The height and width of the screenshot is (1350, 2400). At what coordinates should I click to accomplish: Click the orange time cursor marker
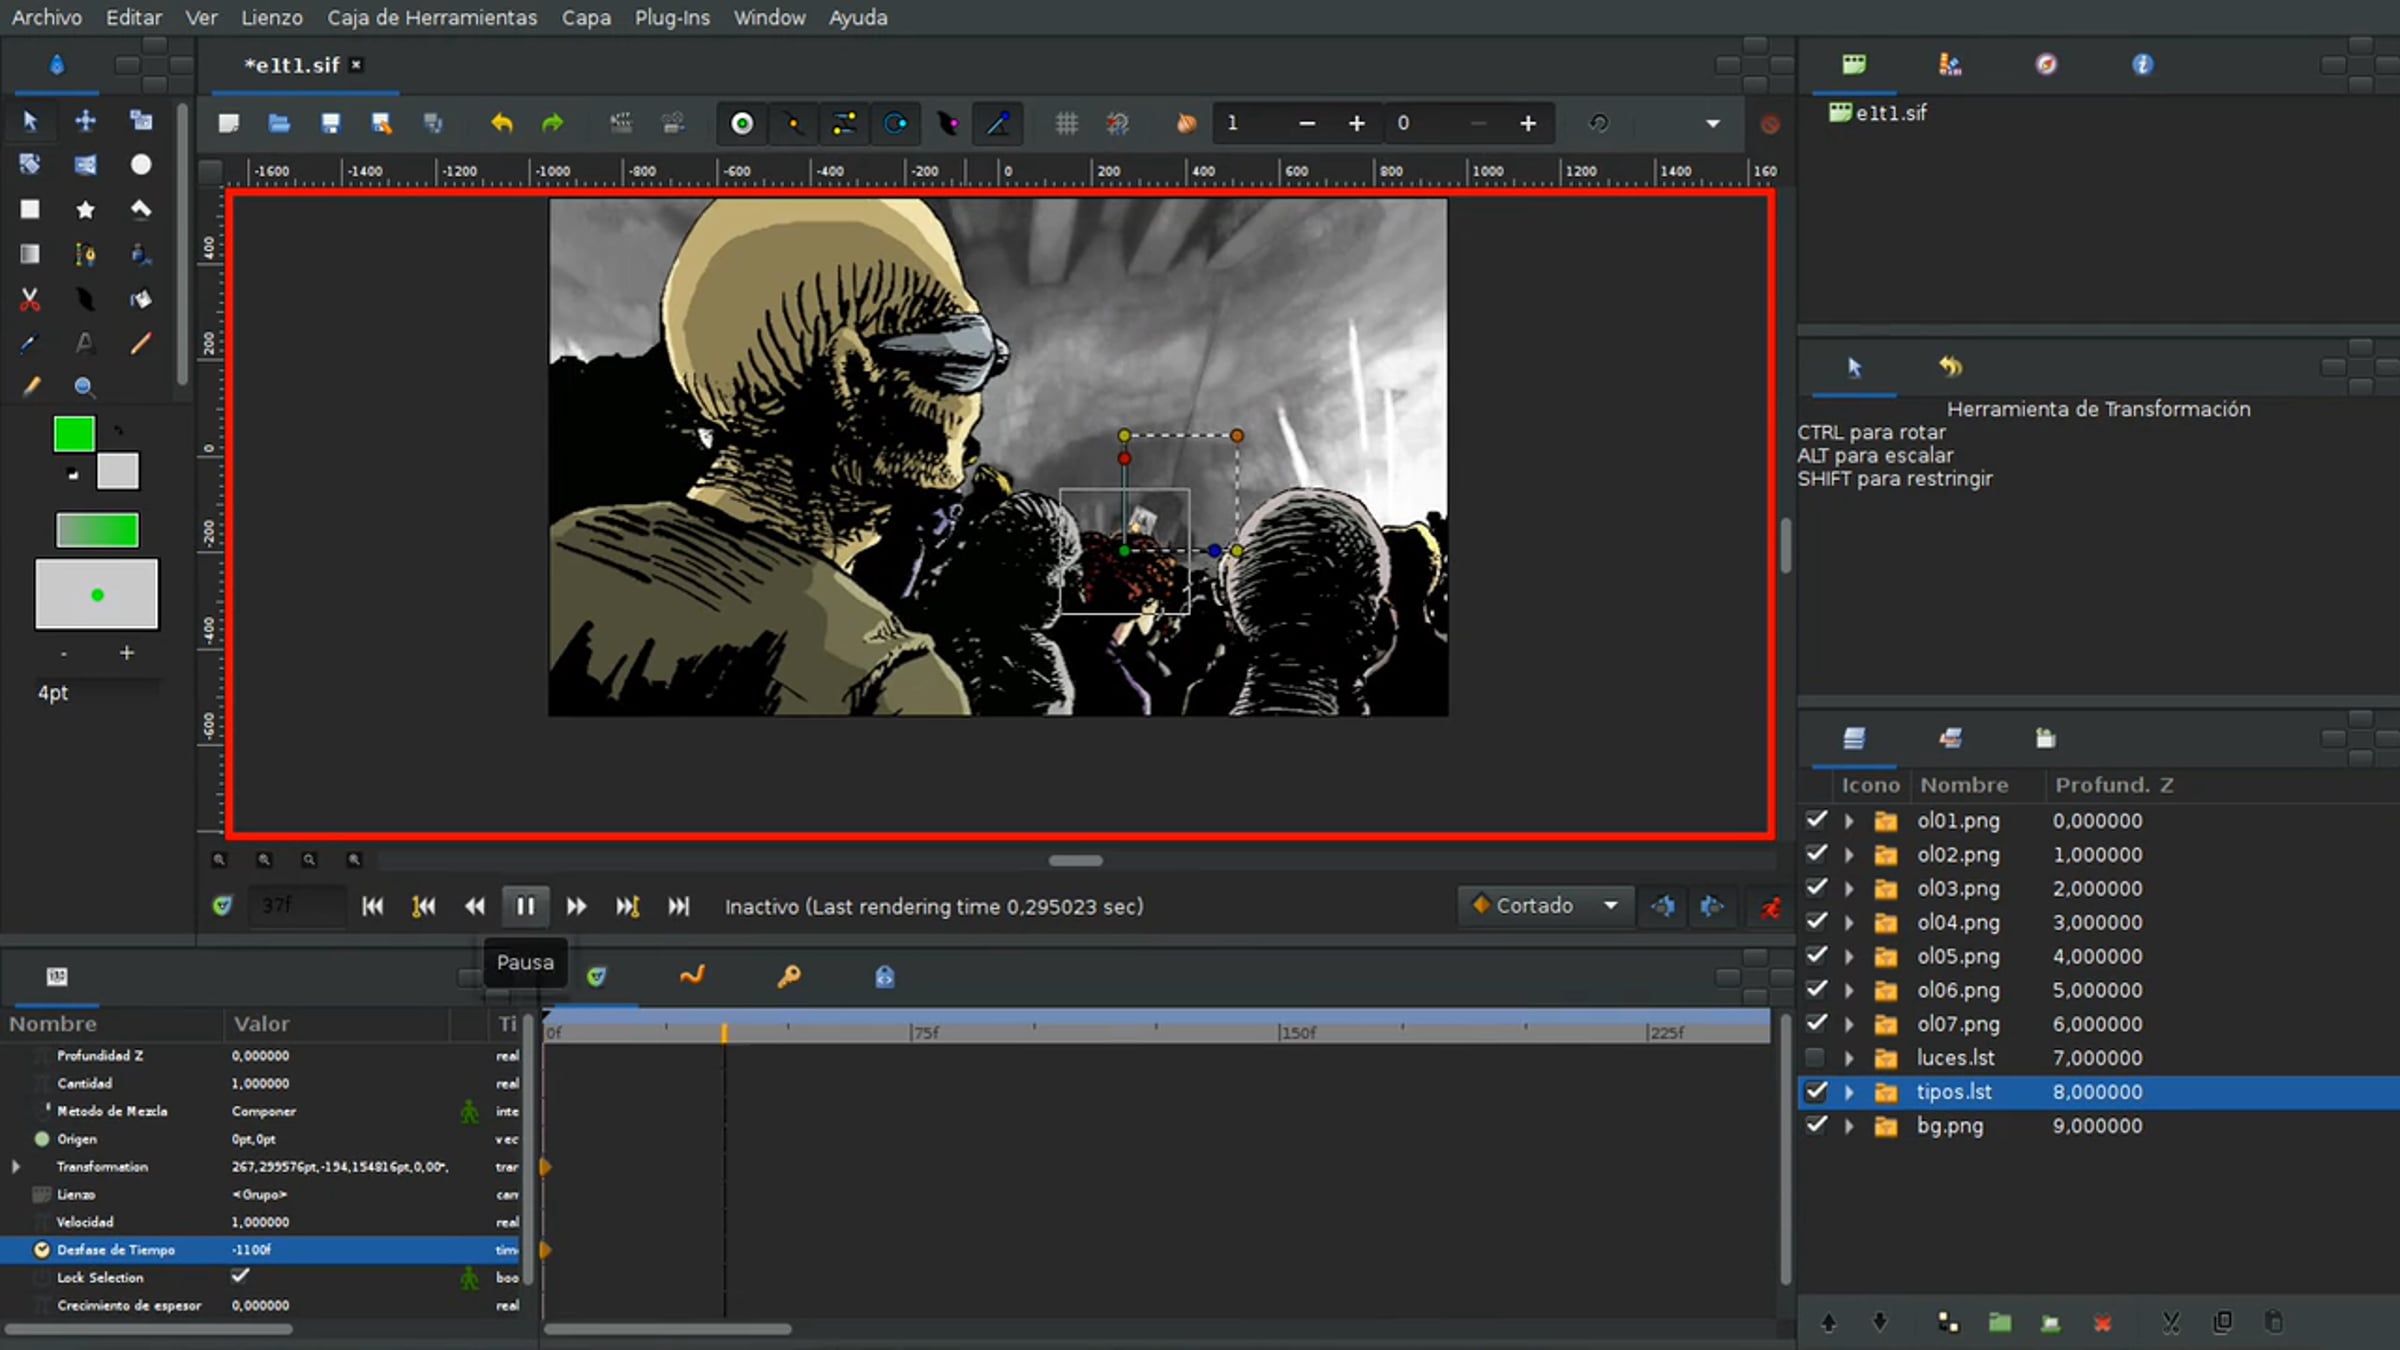pos(724,1032)
